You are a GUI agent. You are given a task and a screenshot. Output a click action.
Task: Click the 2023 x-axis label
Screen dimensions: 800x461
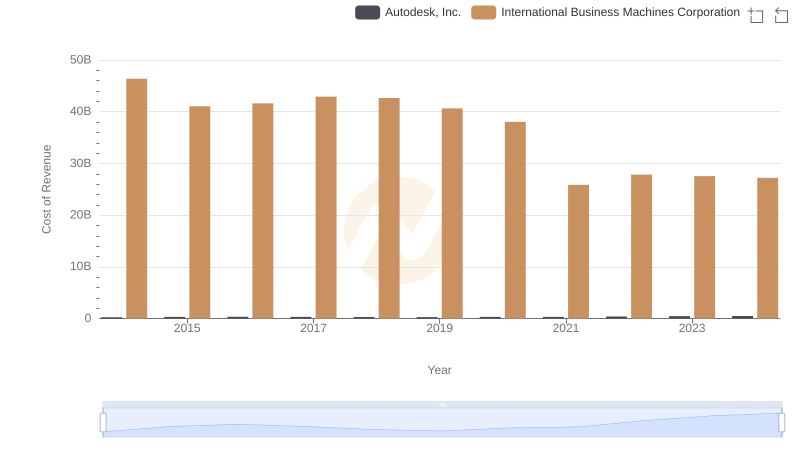point(692,328)
